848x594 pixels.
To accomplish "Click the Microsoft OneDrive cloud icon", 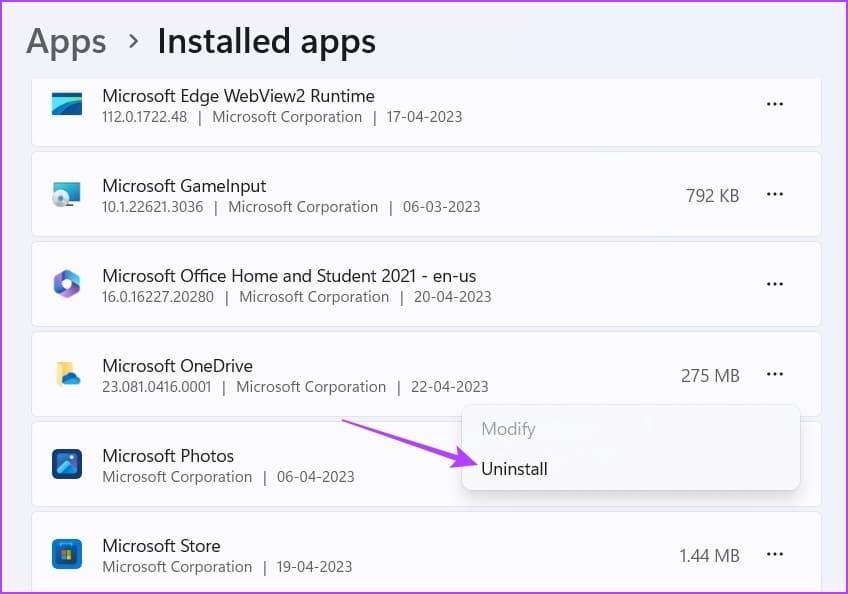I will [x=68, y=374].
